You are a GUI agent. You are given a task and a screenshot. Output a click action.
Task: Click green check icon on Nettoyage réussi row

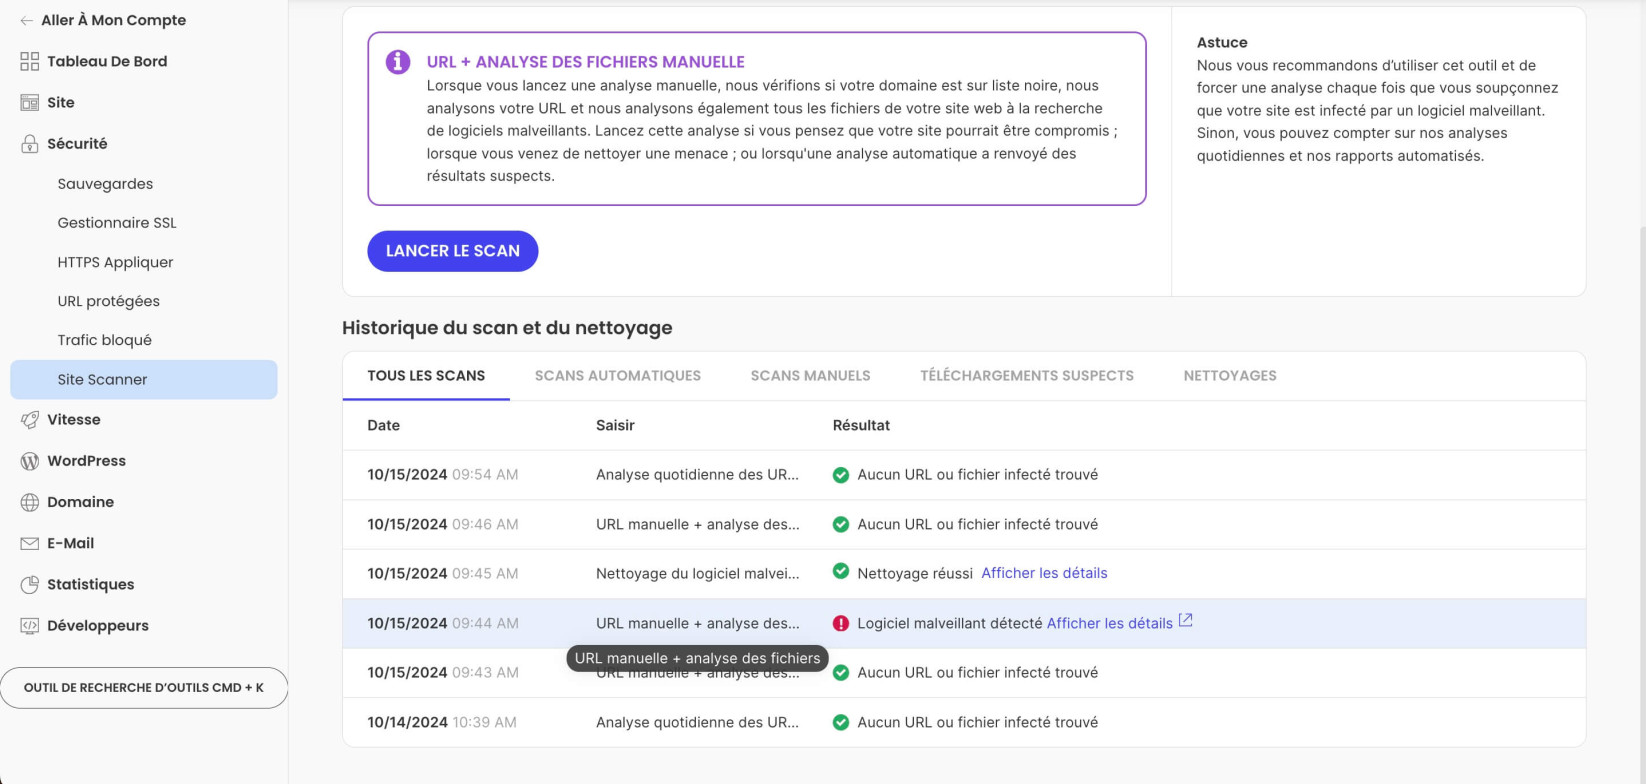point(841,572)
